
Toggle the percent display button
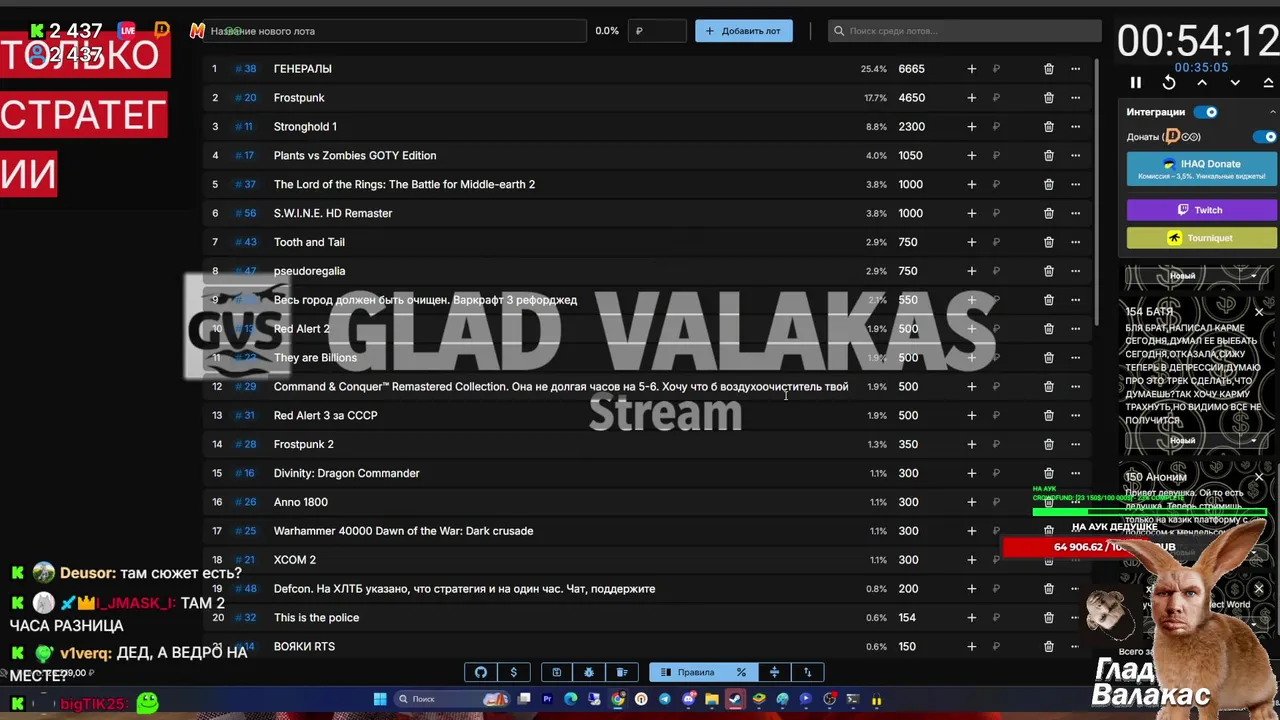pos(741,673)
